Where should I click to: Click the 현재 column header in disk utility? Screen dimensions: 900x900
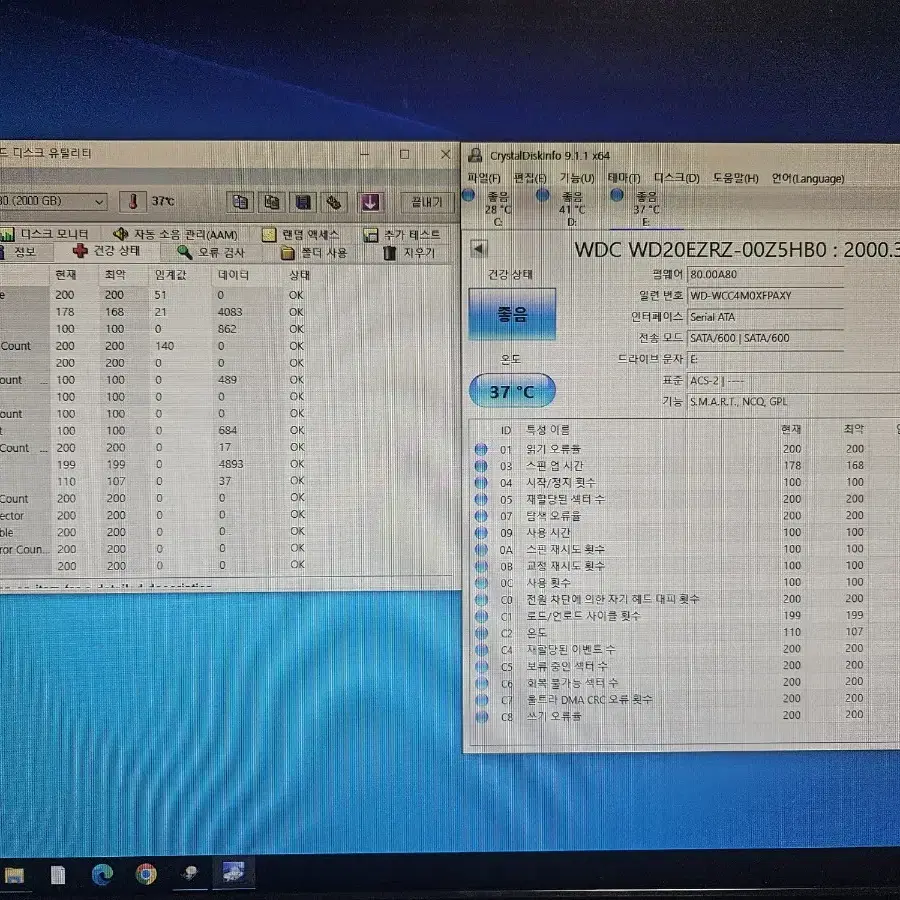coord(65,275)
